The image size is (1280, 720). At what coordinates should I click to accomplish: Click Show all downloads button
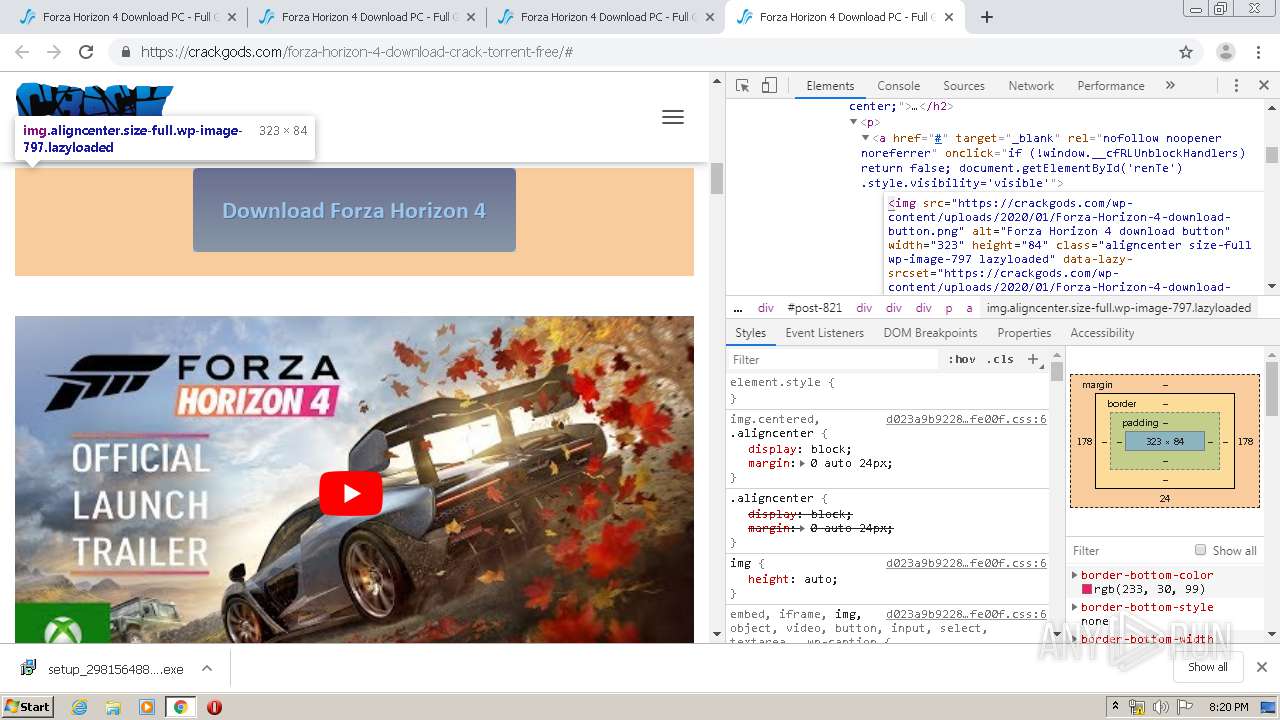pos(1208,667)
